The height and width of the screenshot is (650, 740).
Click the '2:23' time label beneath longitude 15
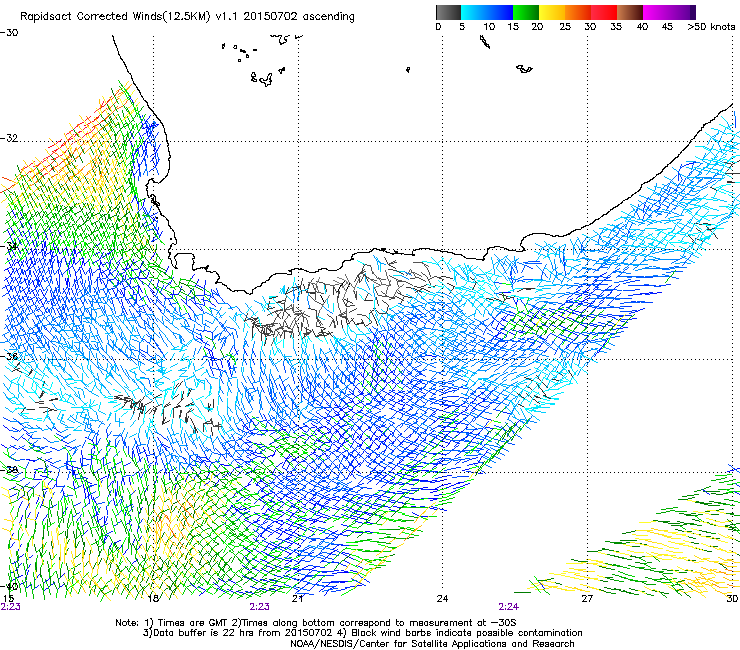click(x=10, y=607)
